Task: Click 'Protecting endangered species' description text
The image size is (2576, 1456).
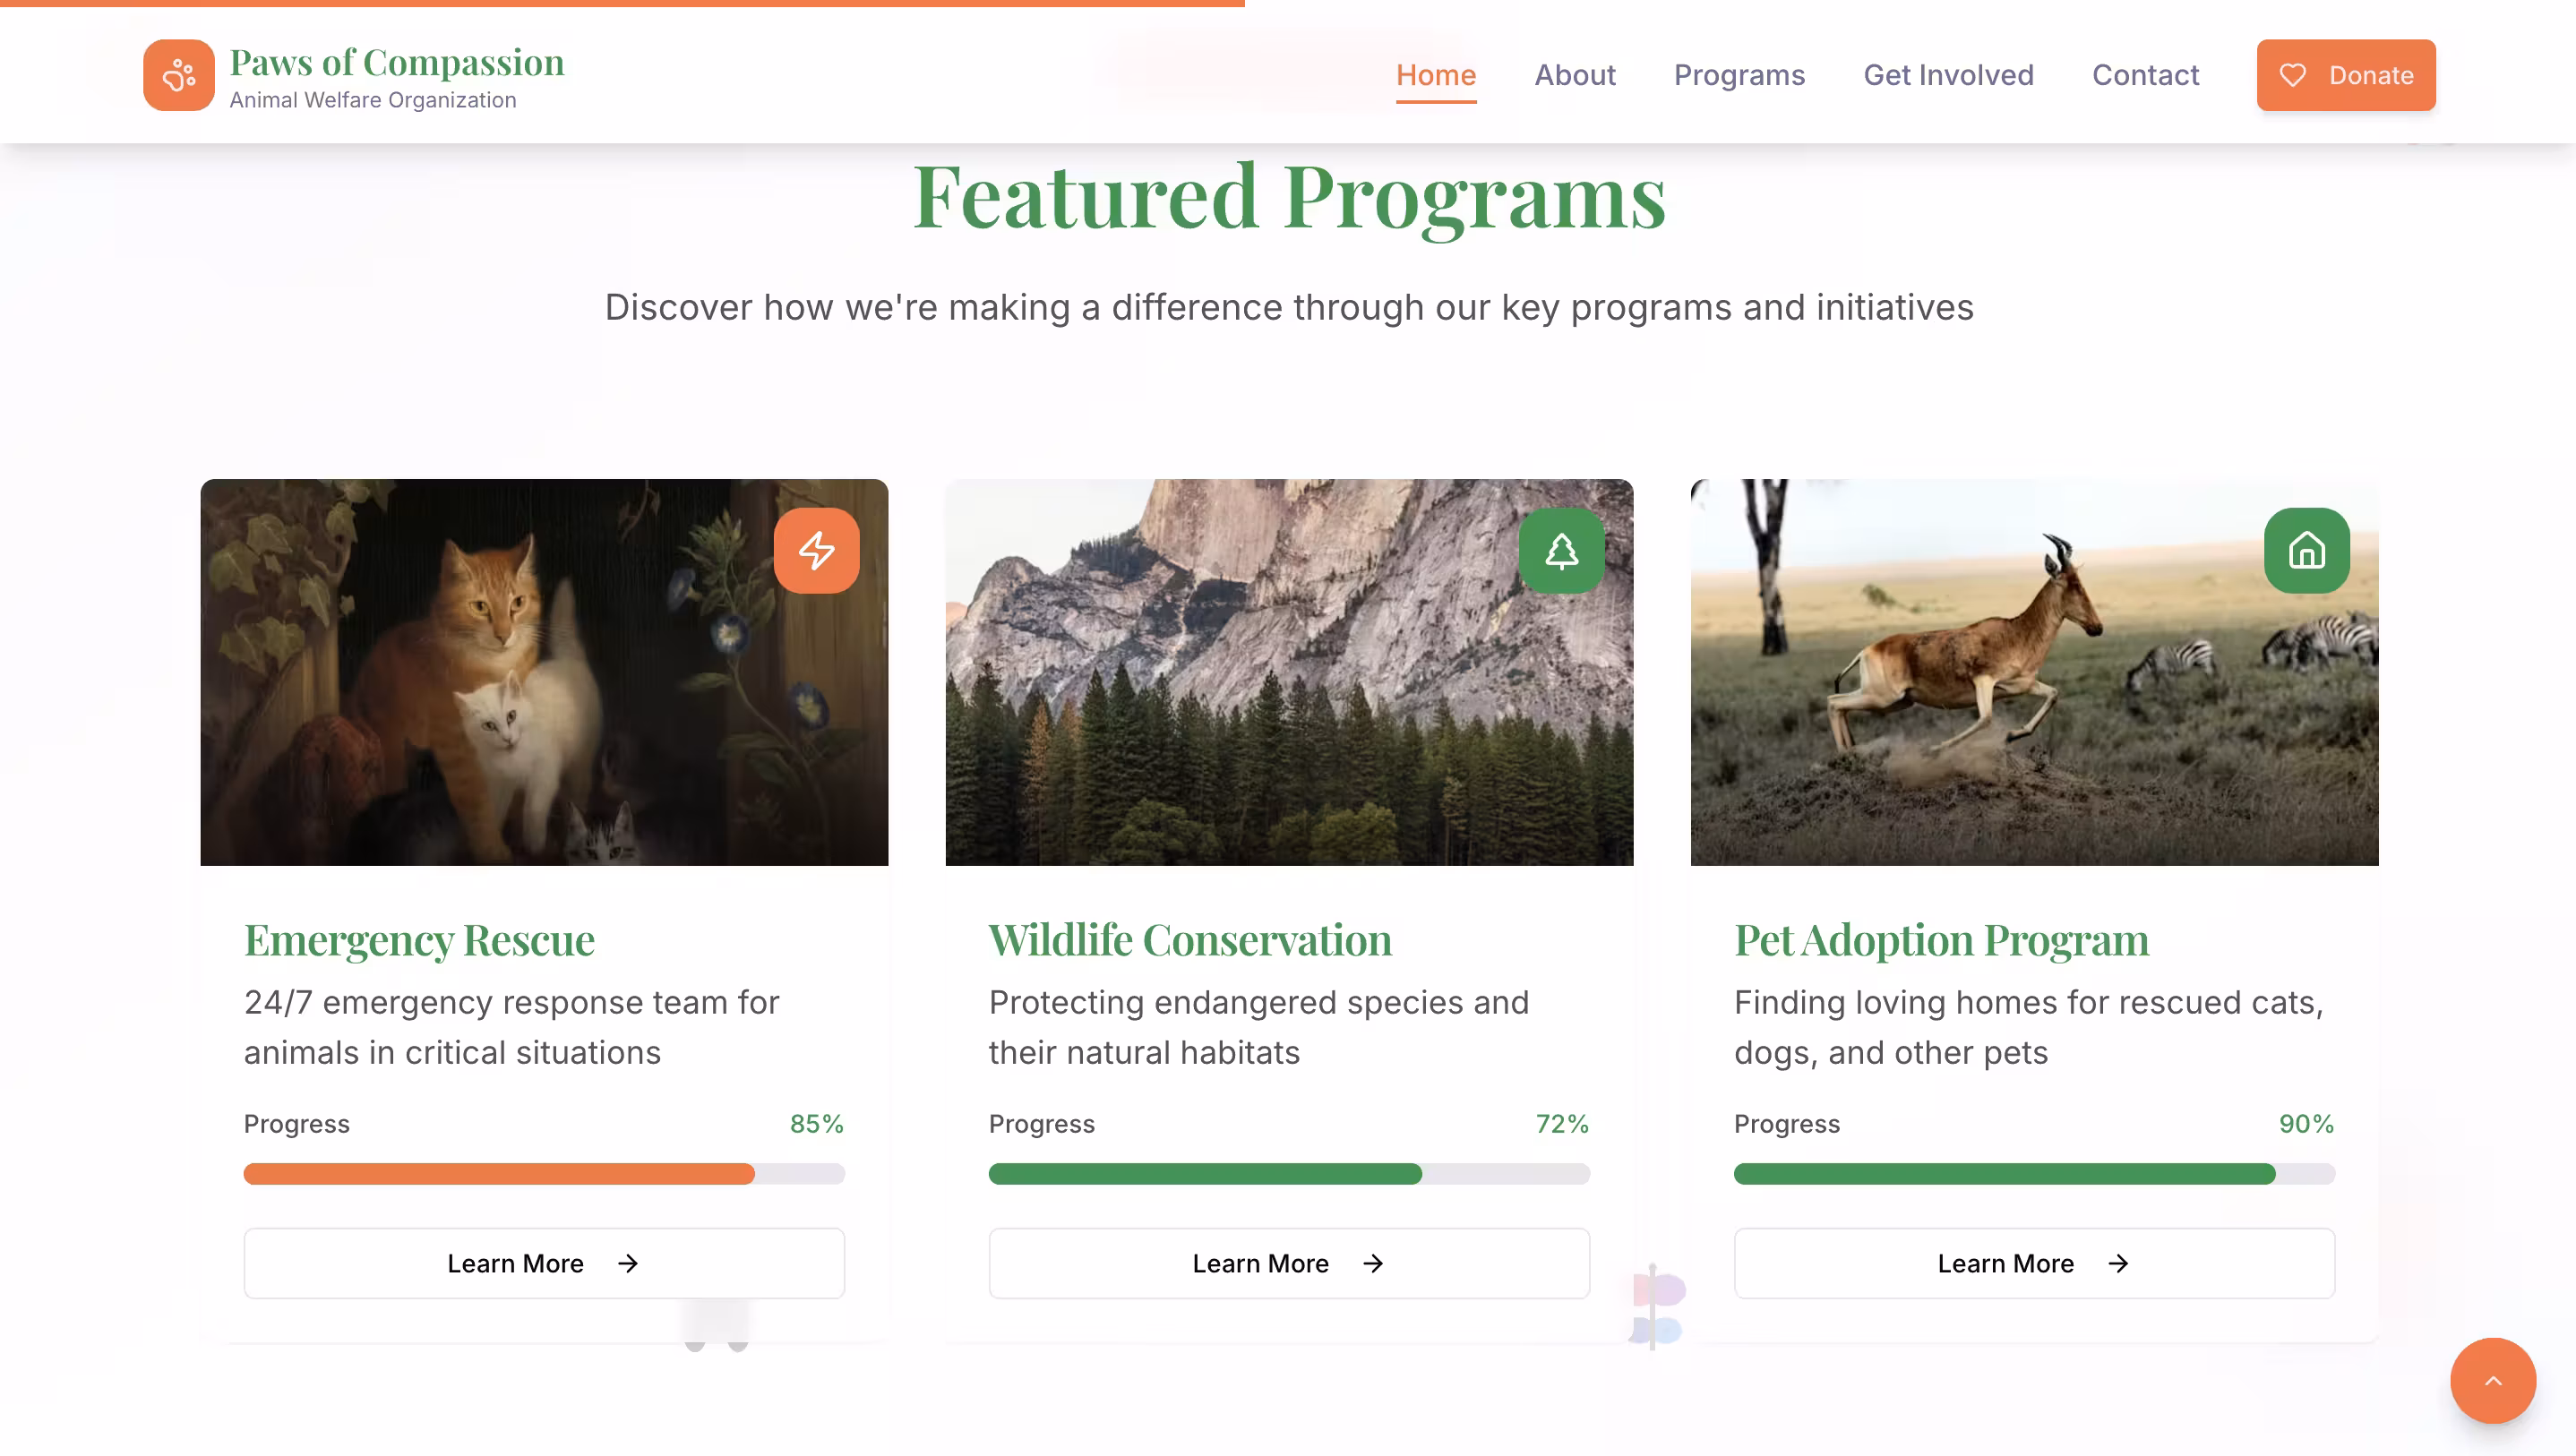Action: click(x=1259, y=1027)
